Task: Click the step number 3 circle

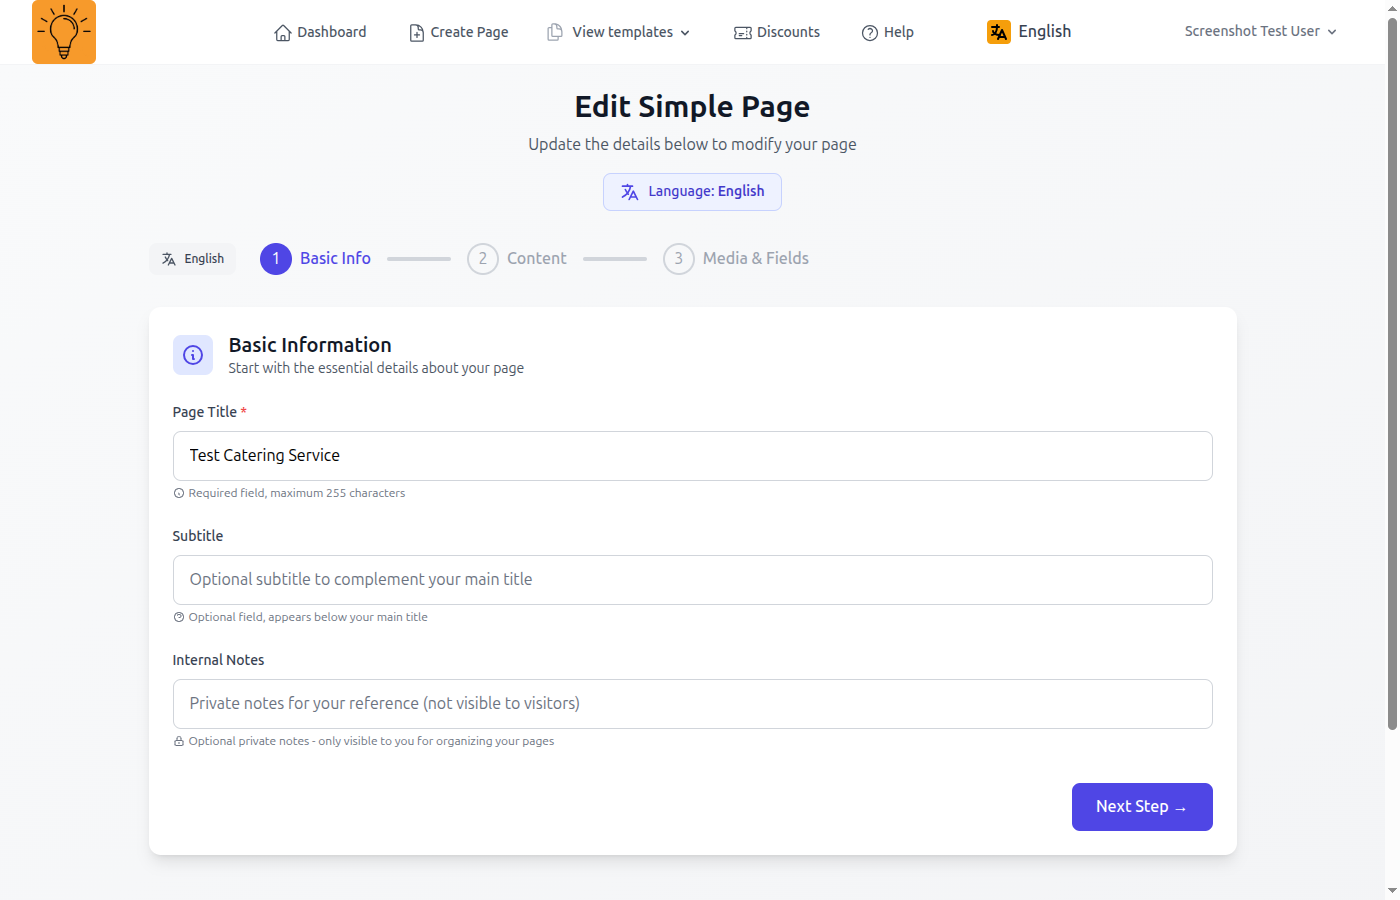Action: 679,259
